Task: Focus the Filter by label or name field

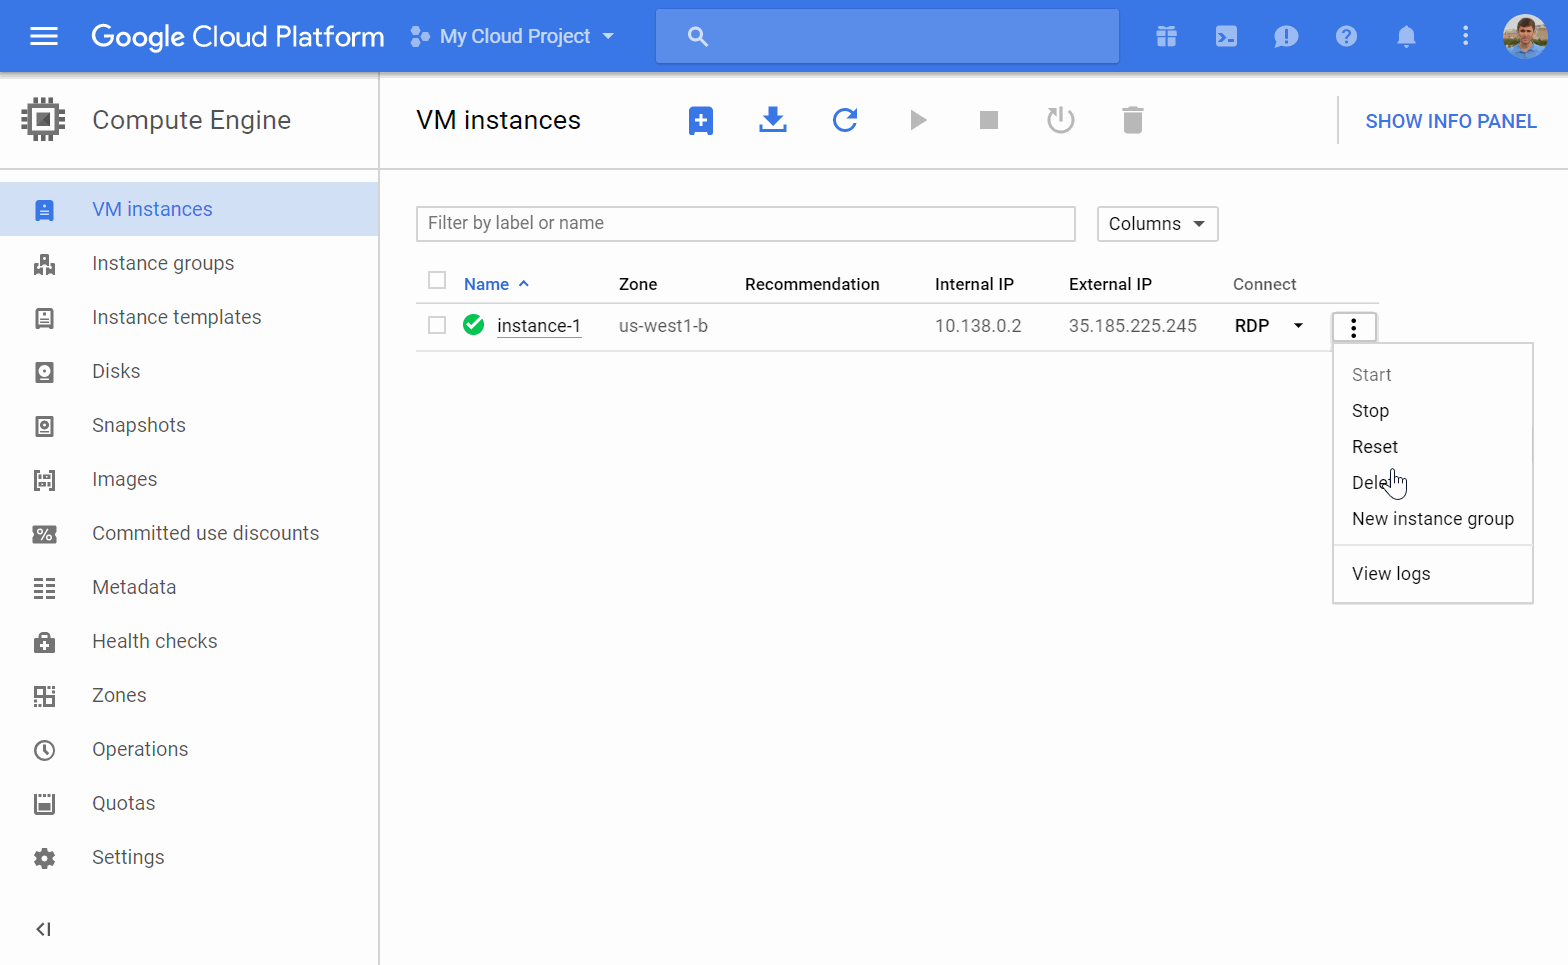Action: 746,223
